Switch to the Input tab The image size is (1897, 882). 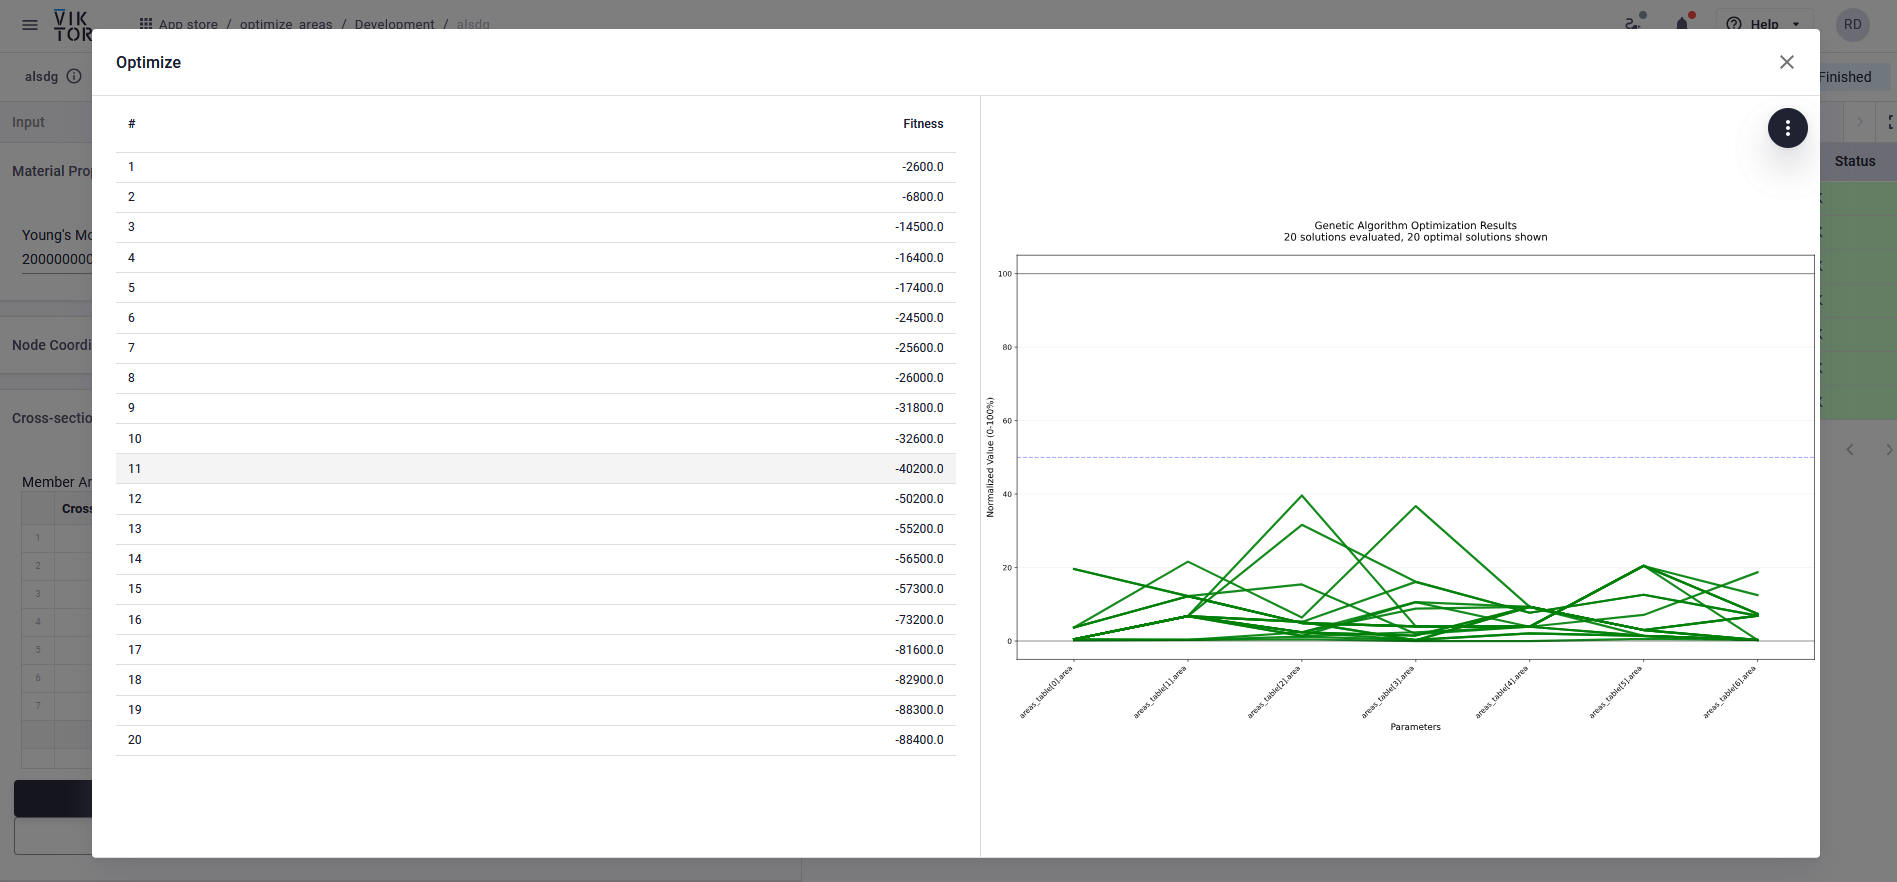pyautogui.click(x=28, y=122)
